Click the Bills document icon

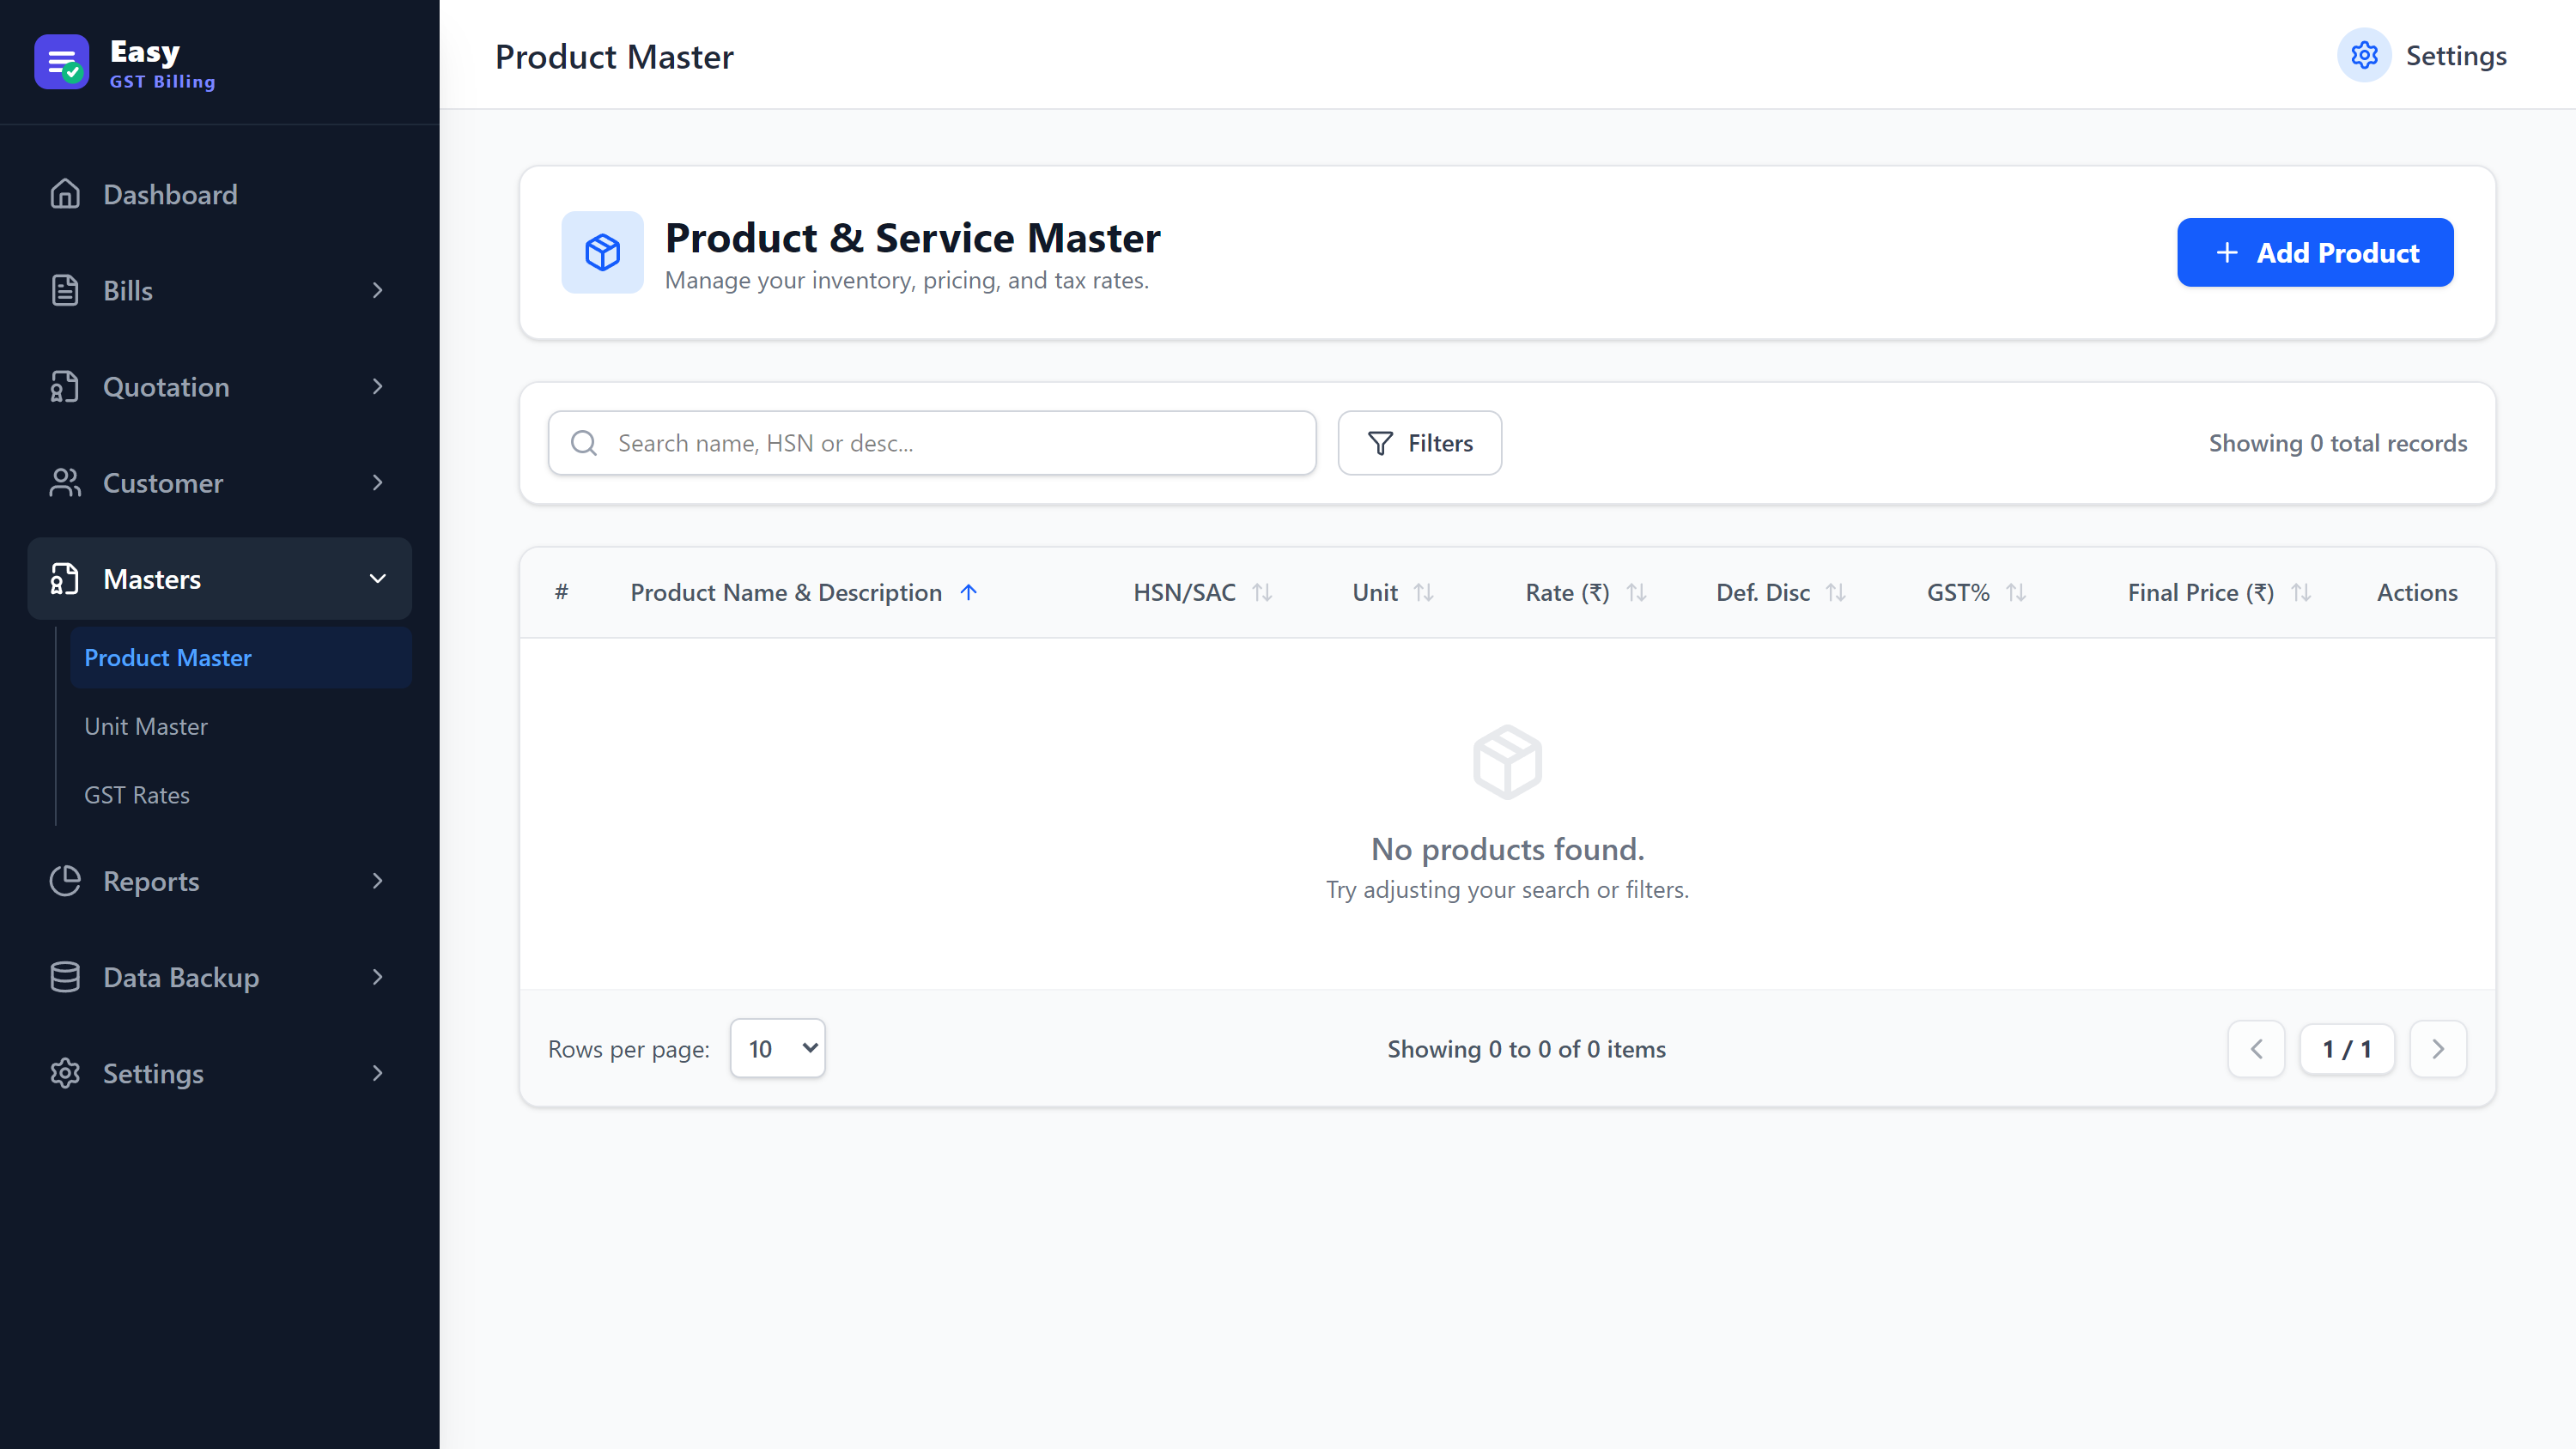(x=65, y=290)
